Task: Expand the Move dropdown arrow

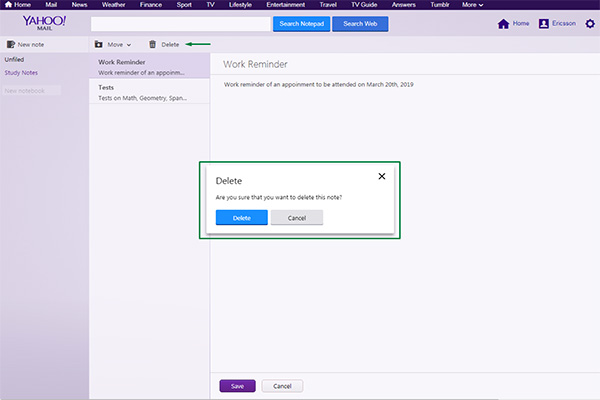Action: [x=129, y=45]
